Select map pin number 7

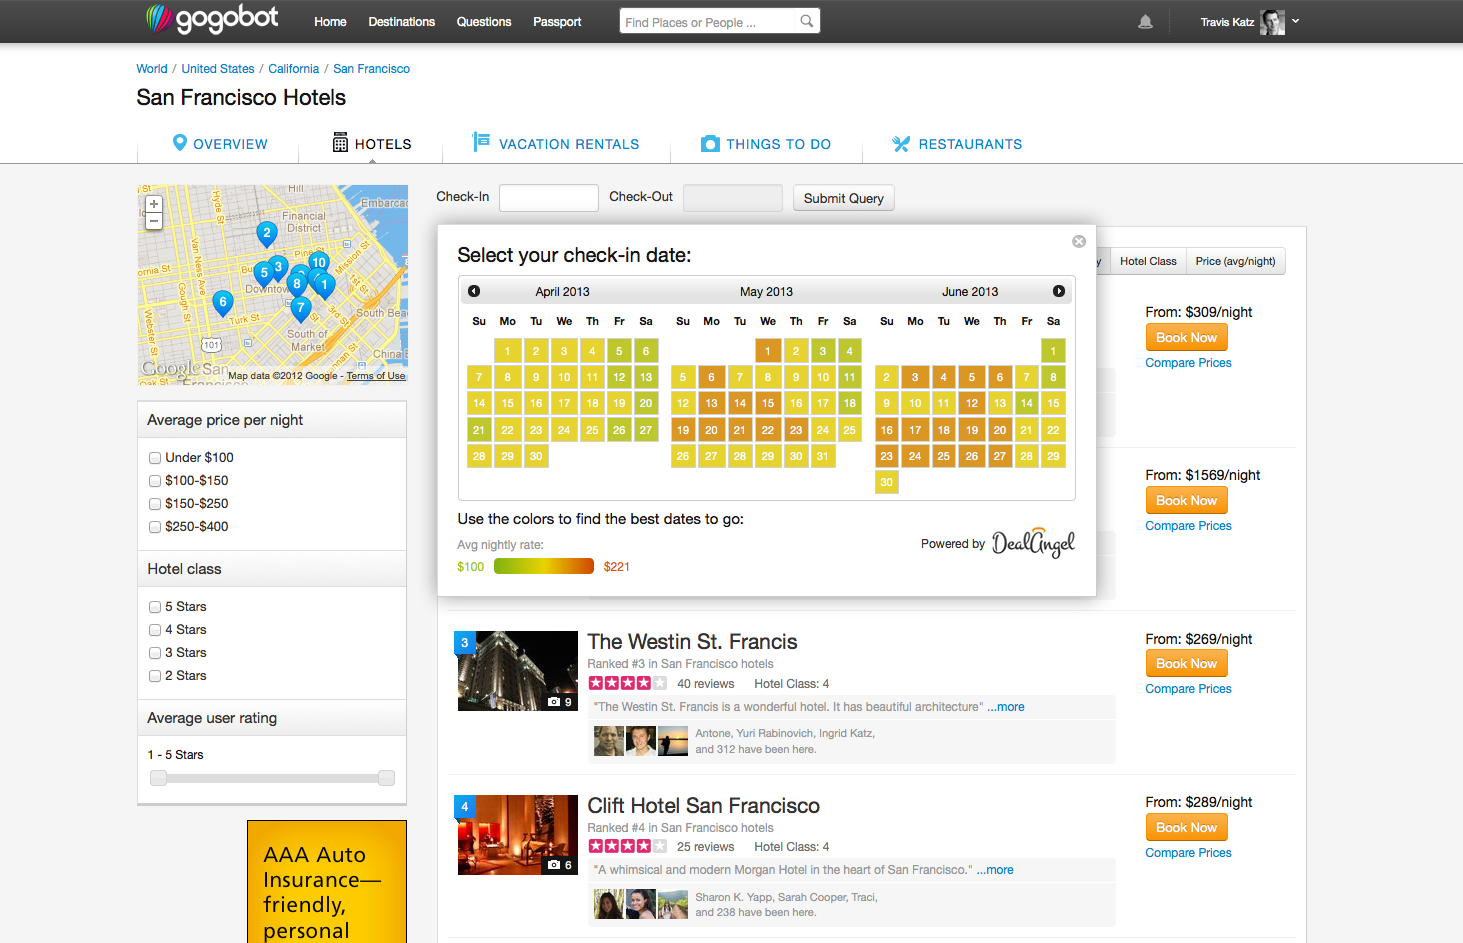[x=301, y=309]
